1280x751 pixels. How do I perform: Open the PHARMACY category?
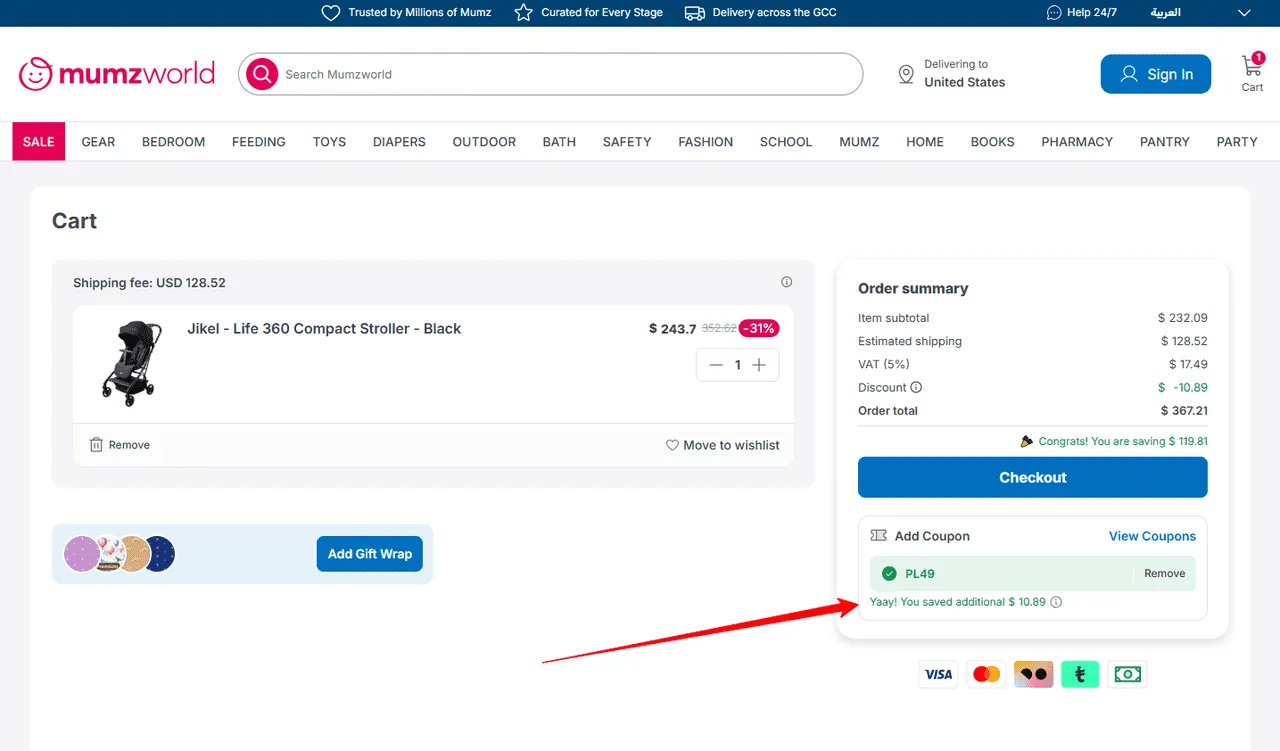click(1077, 142)
